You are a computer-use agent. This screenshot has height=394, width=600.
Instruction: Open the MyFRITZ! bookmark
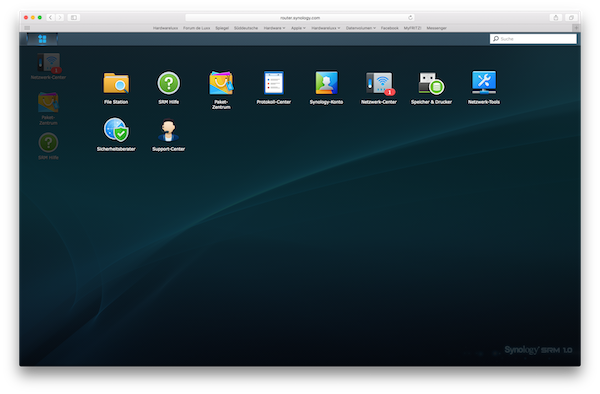click(412, 28)
